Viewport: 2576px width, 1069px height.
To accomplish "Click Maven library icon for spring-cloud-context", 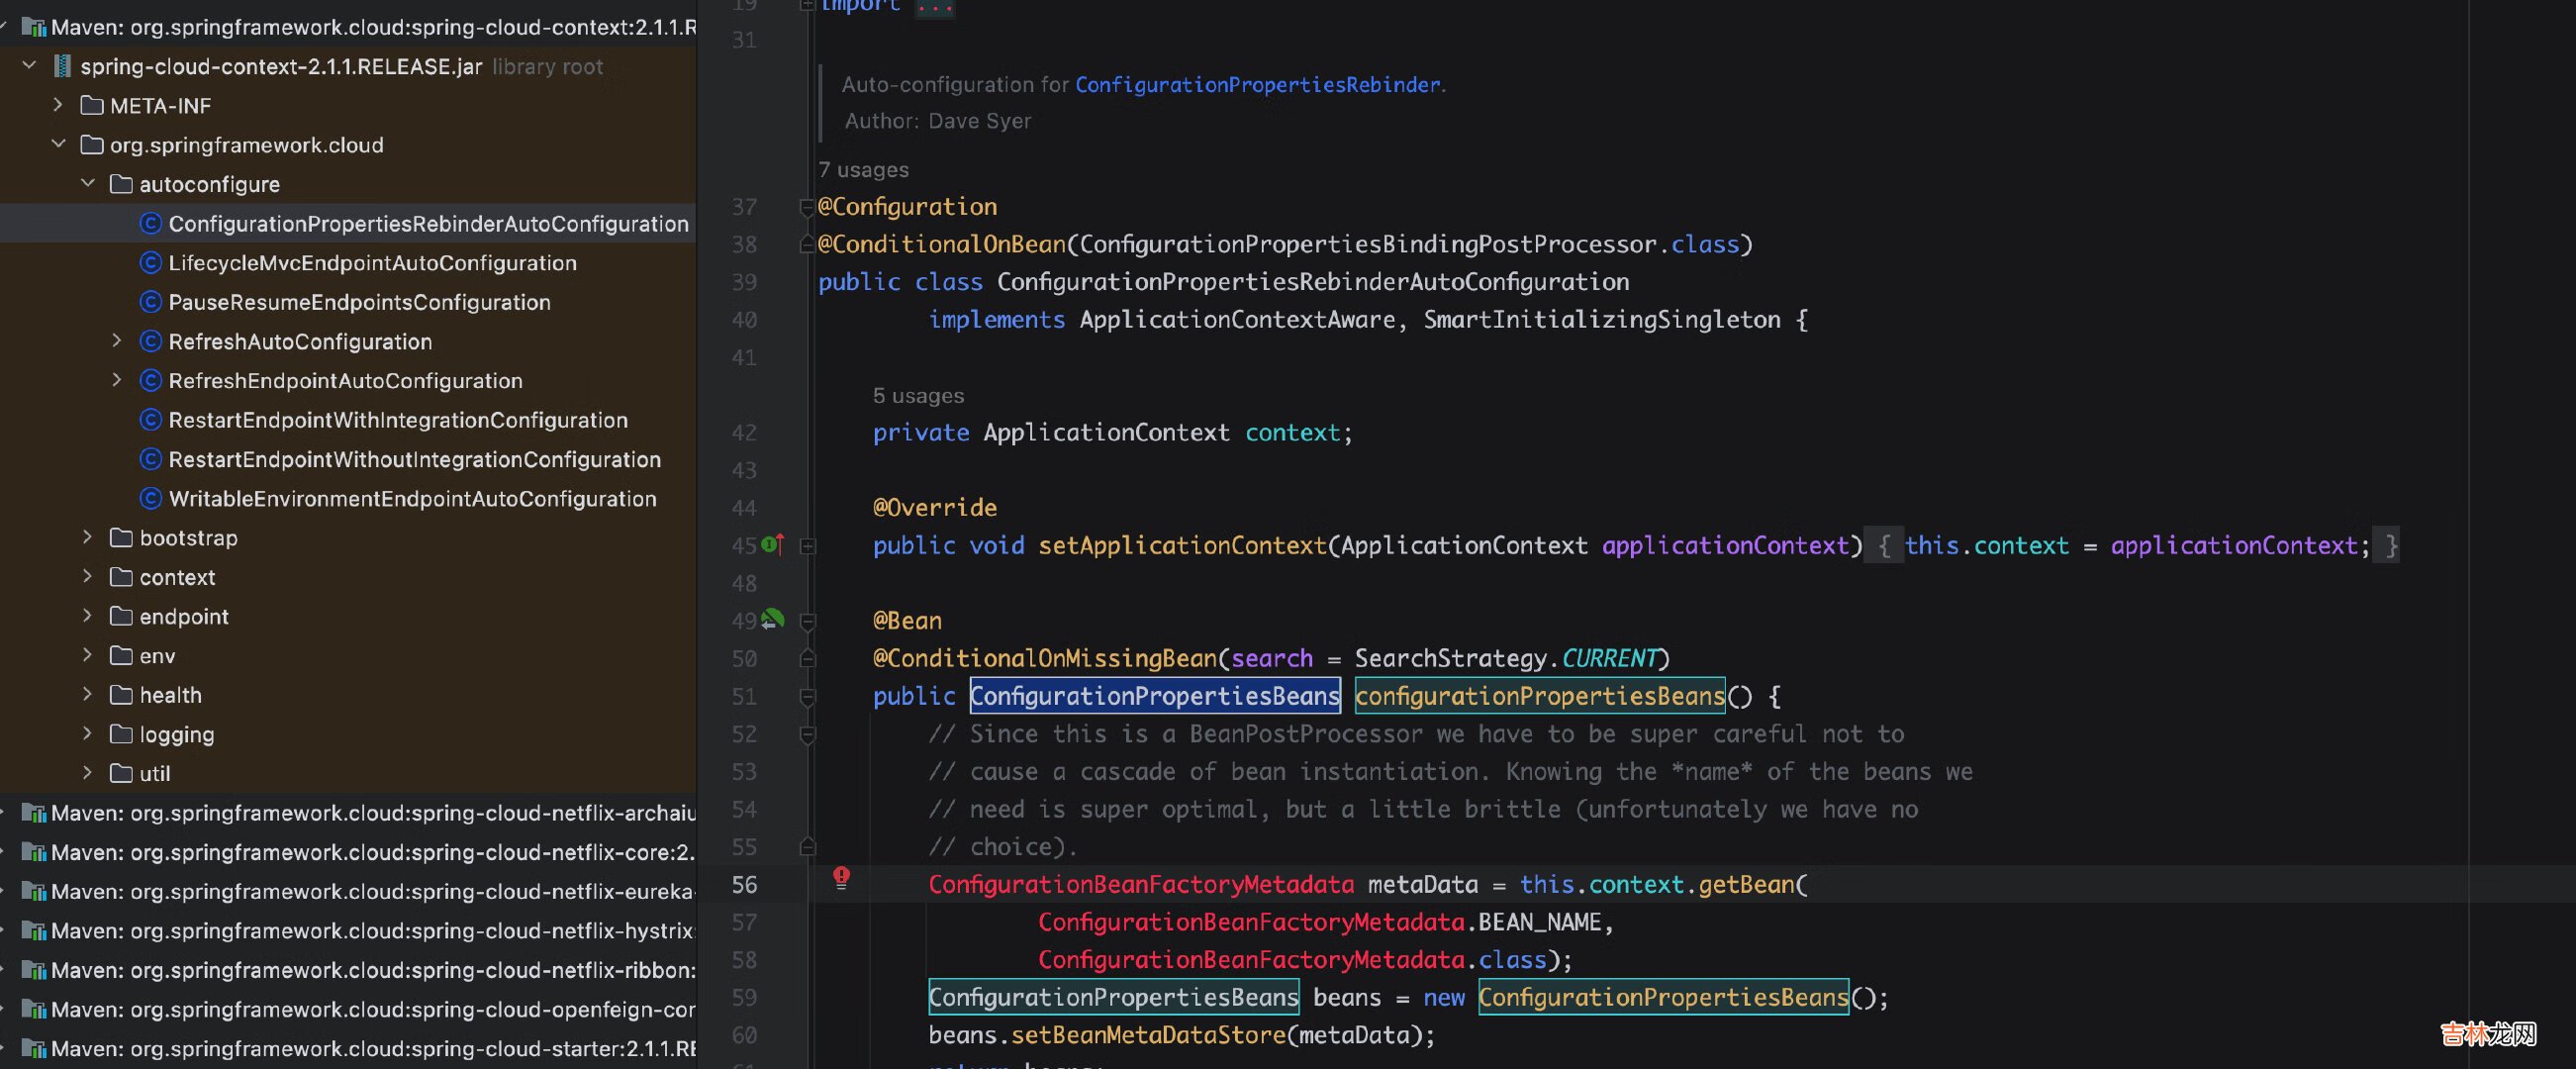I will (34, 27).
